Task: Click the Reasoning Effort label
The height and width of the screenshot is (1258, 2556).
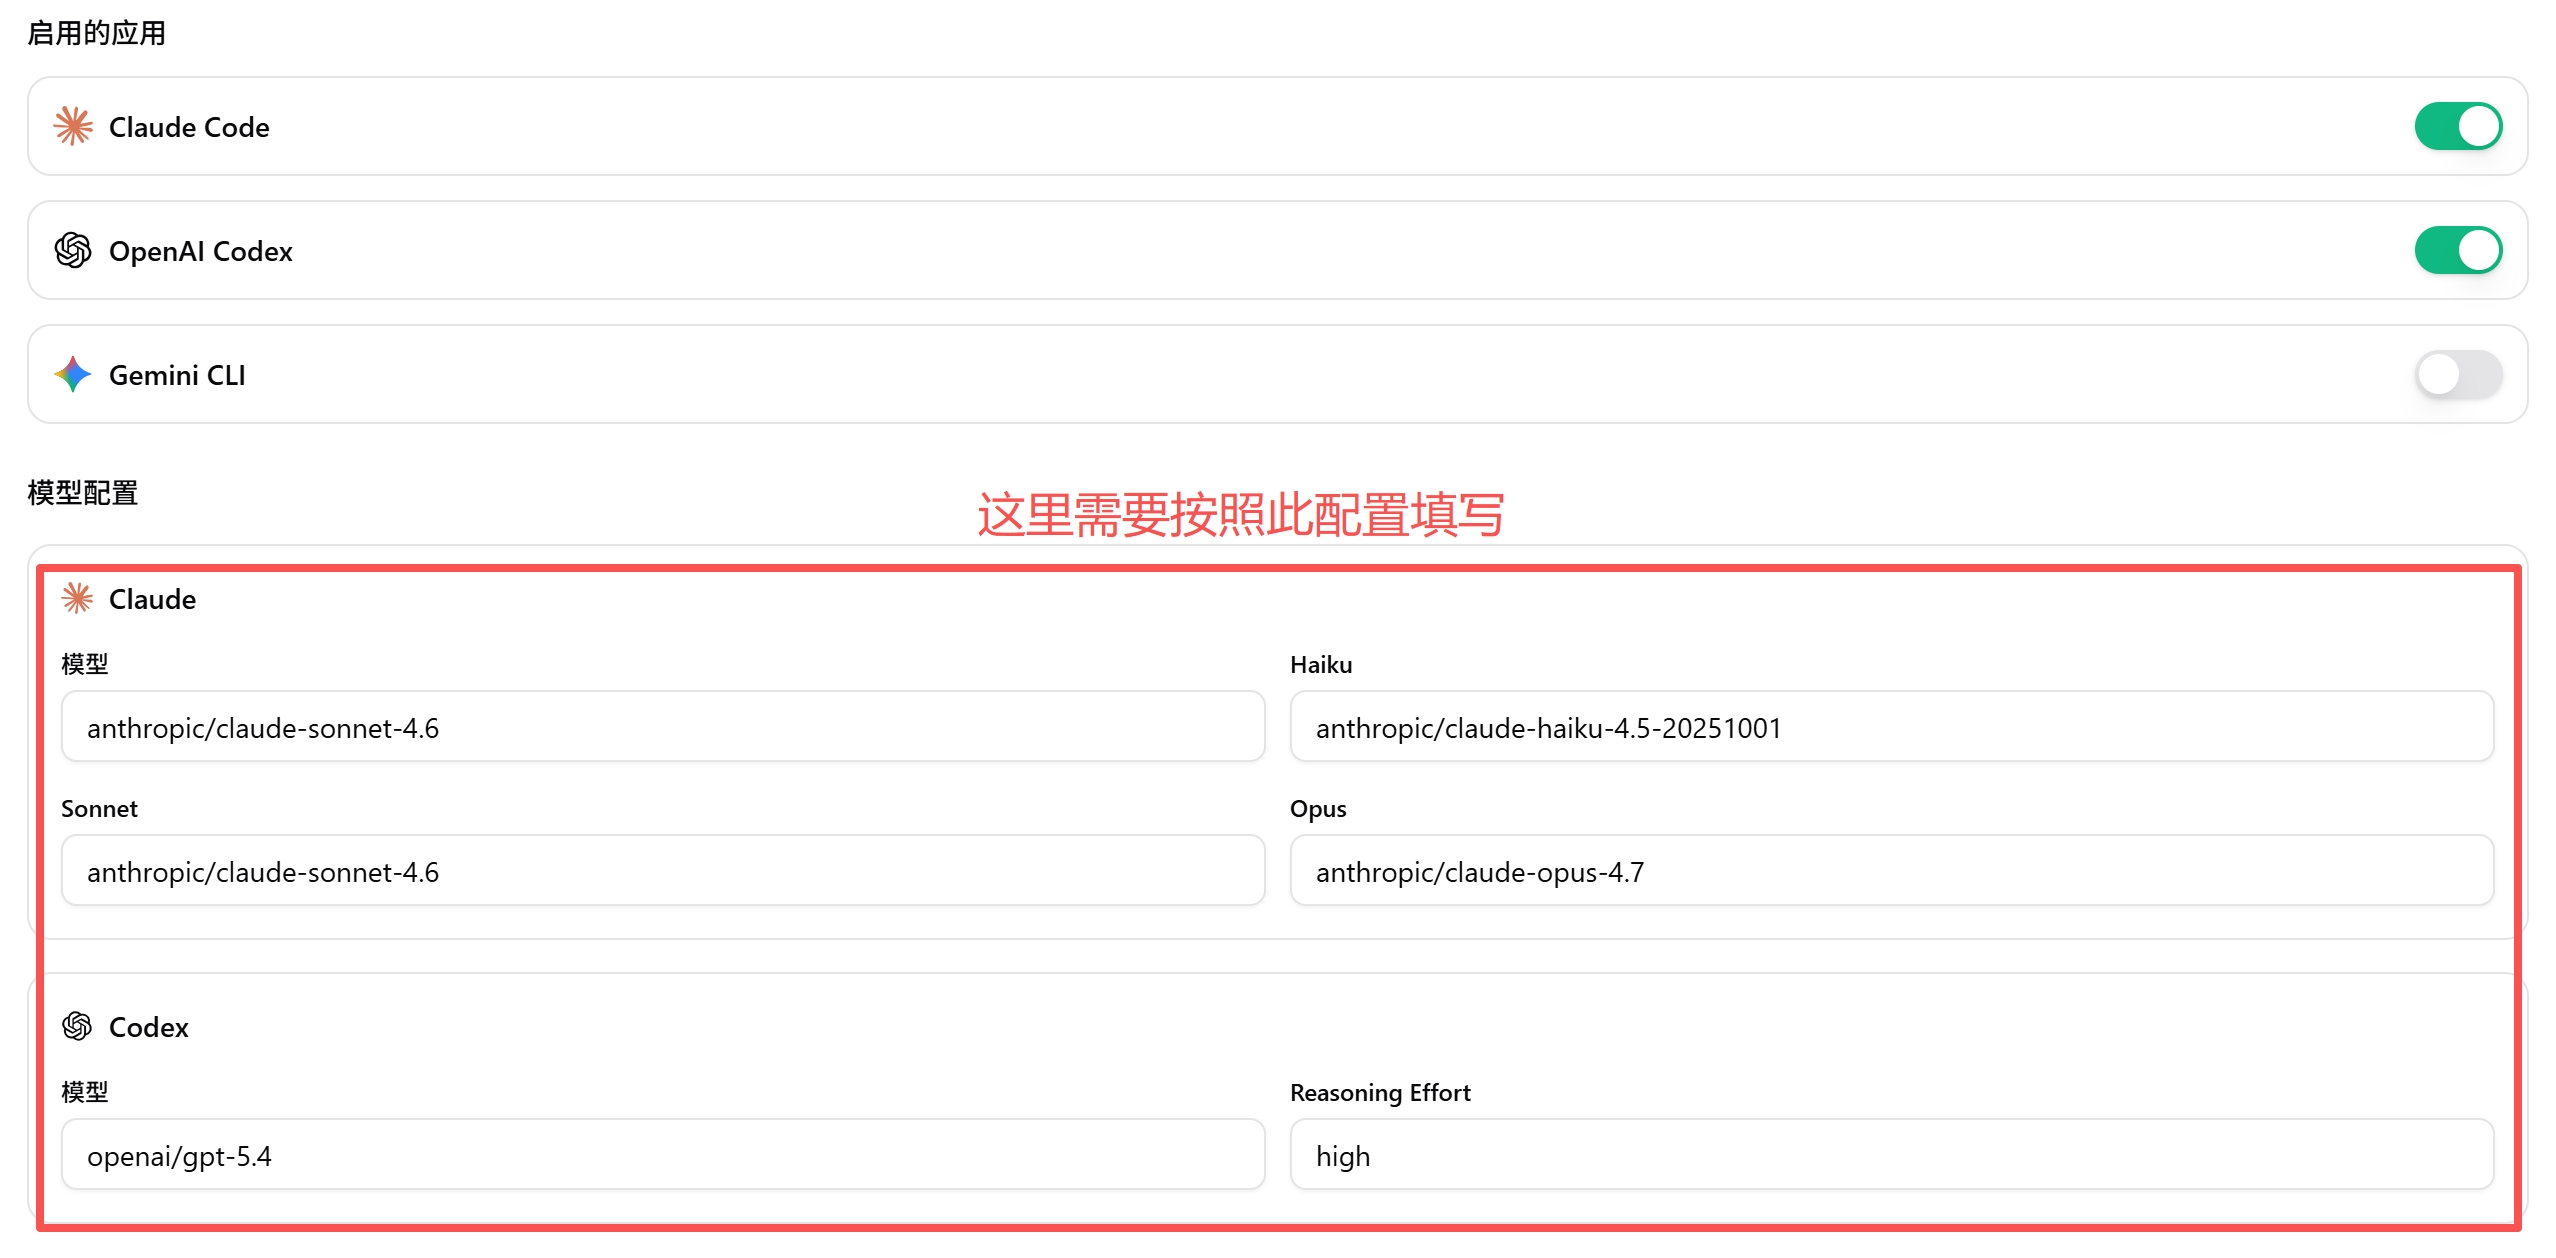Action: coord(1380,1093)
